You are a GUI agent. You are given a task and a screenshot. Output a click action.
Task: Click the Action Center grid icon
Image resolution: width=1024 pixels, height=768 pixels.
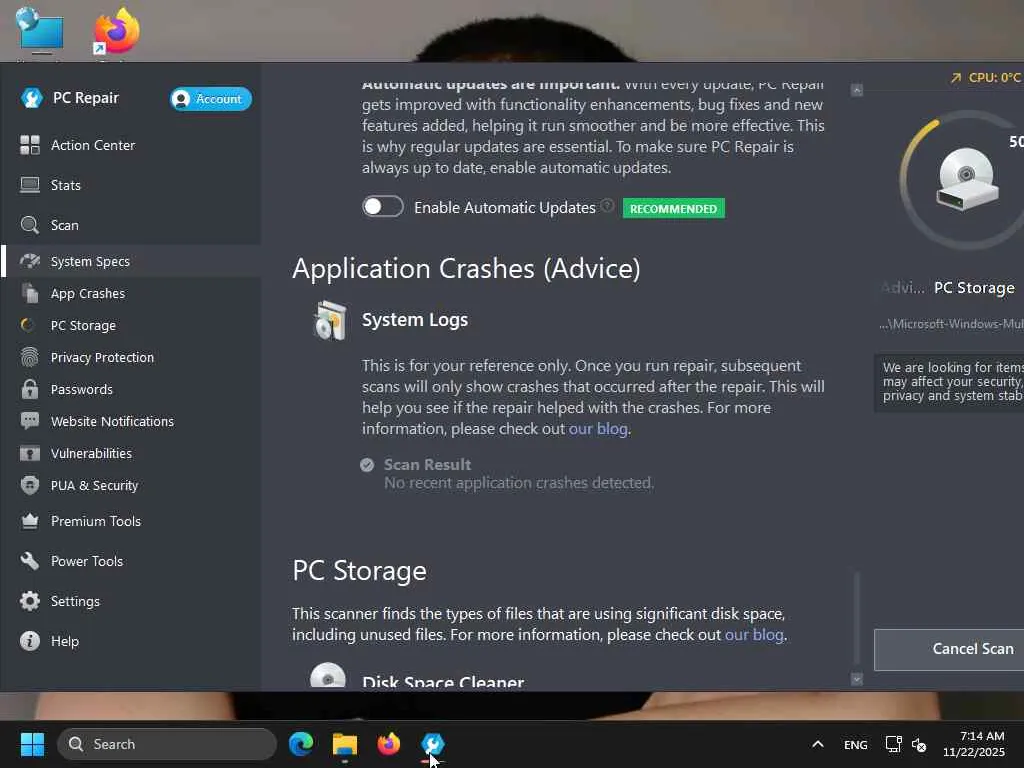tap(29, 145)
